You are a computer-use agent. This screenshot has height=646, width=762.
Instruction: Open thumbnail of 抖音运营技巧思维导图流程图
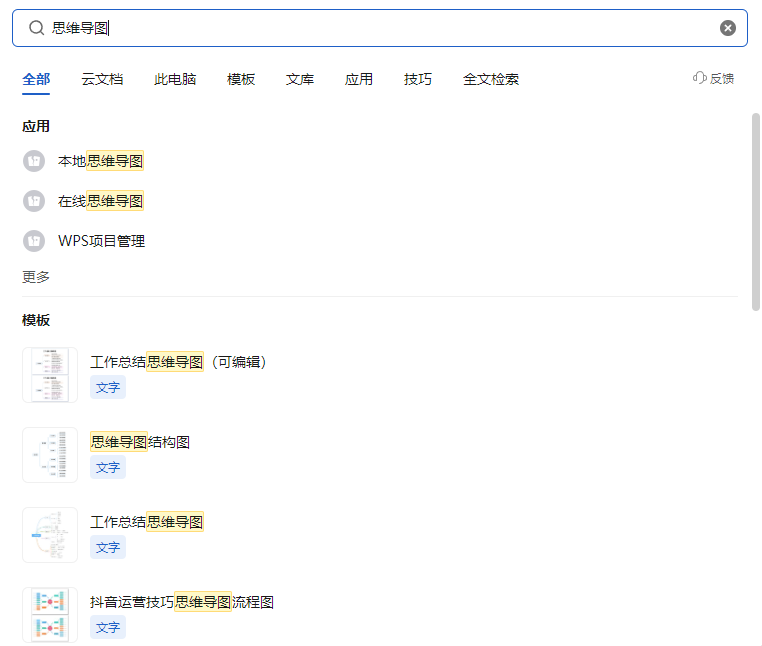[x=50, y=615]
